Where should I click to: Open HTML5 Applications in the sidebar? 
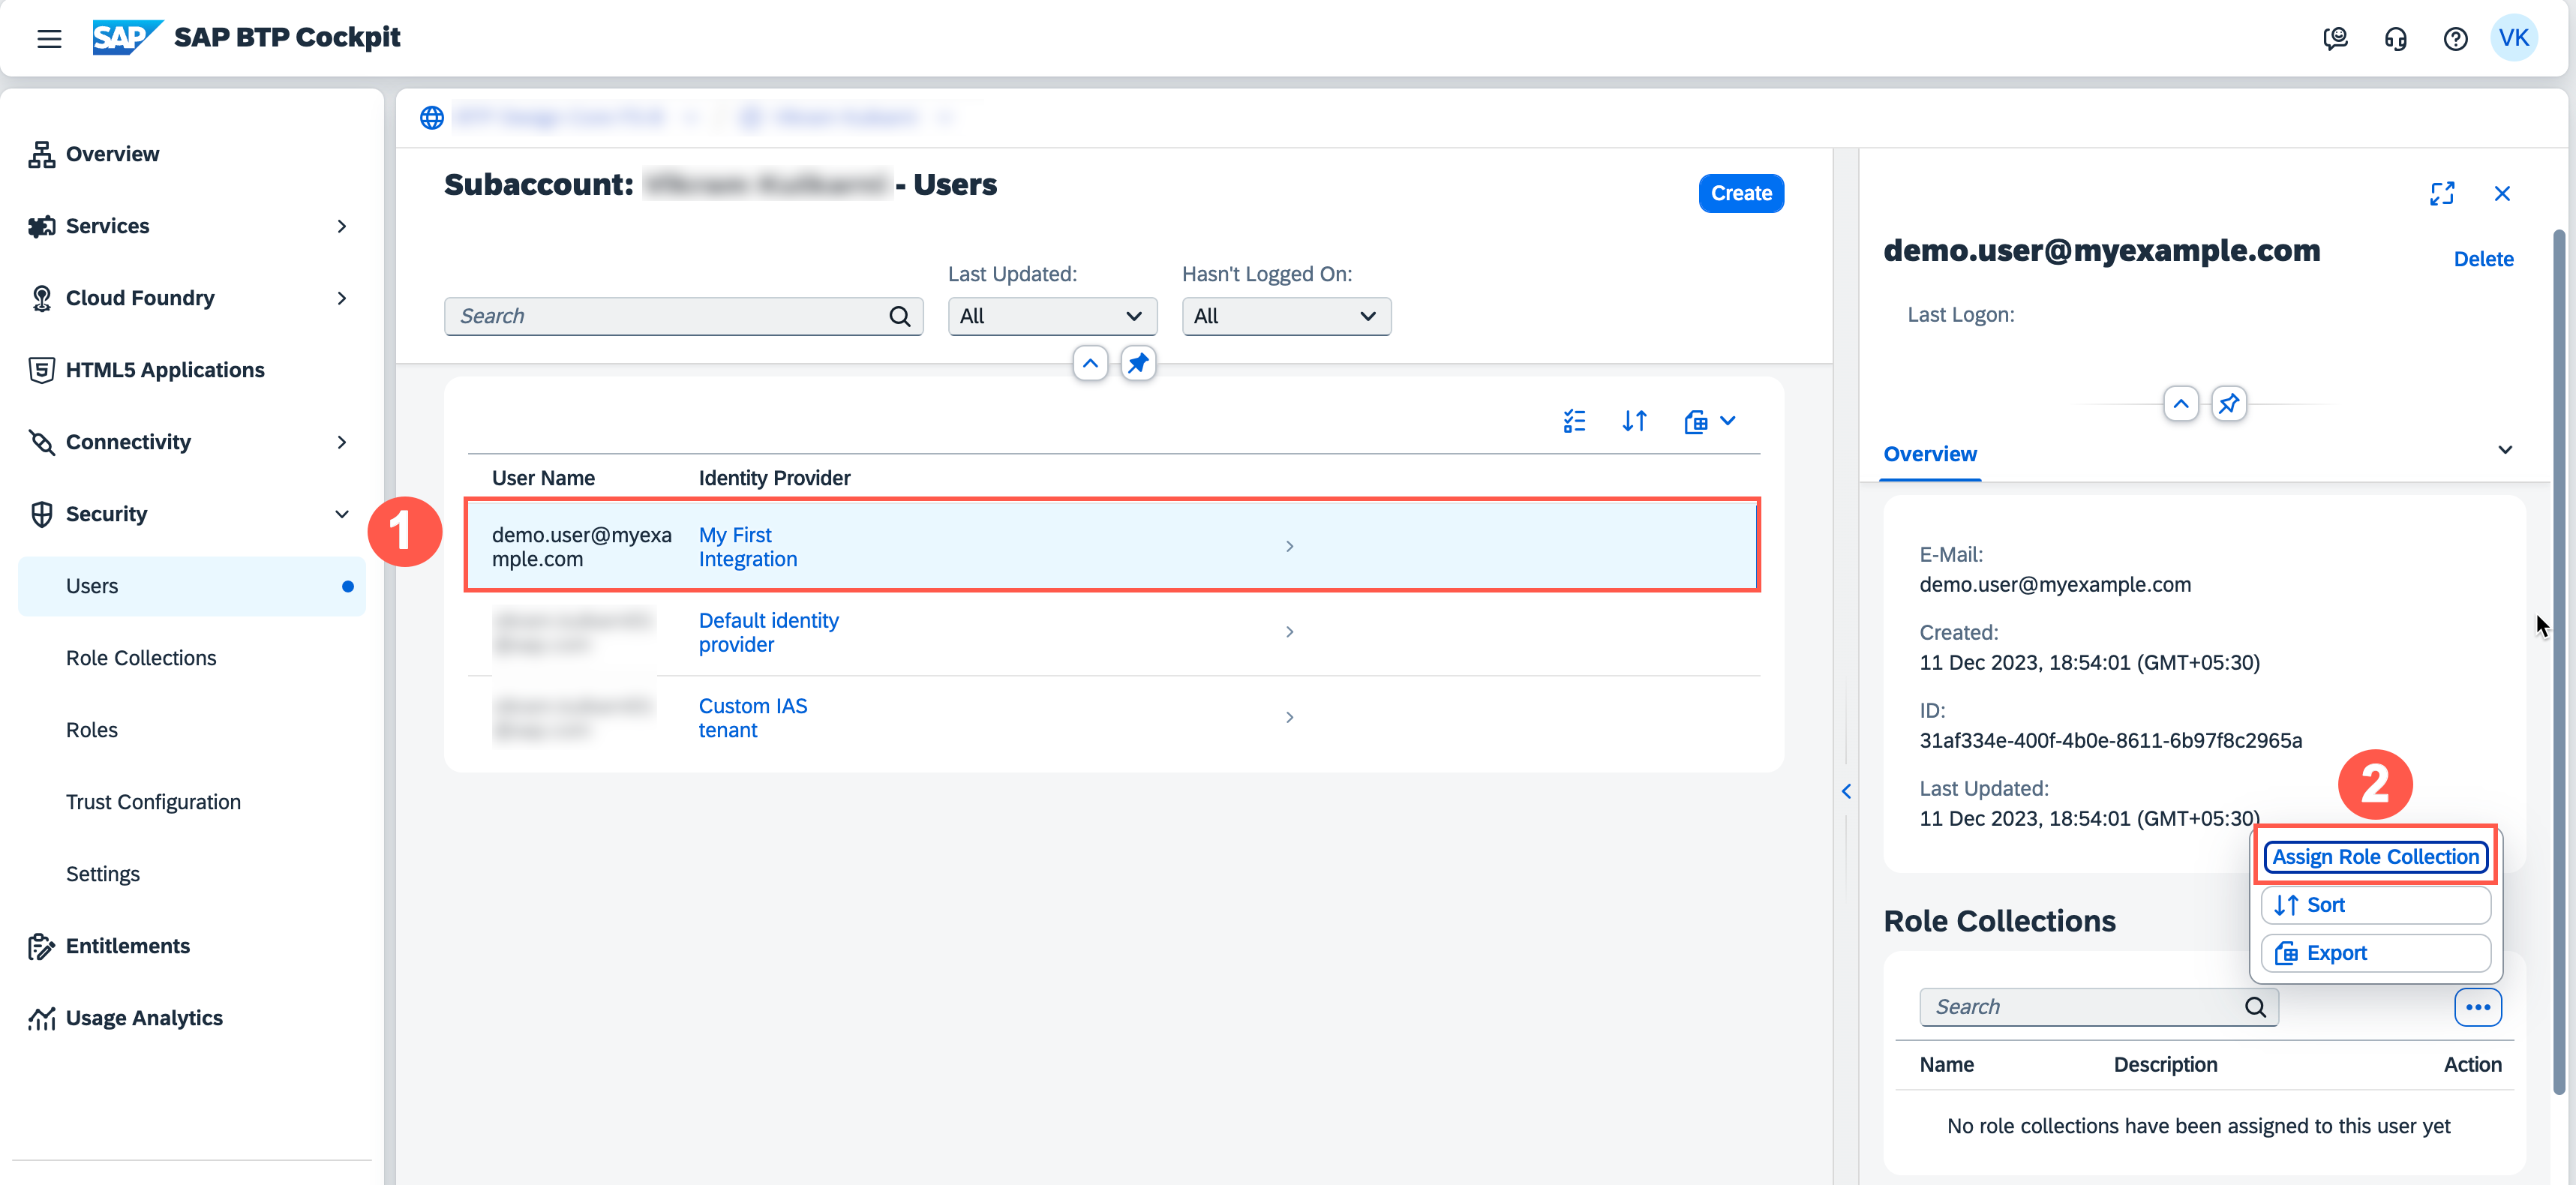coord(165,370)
